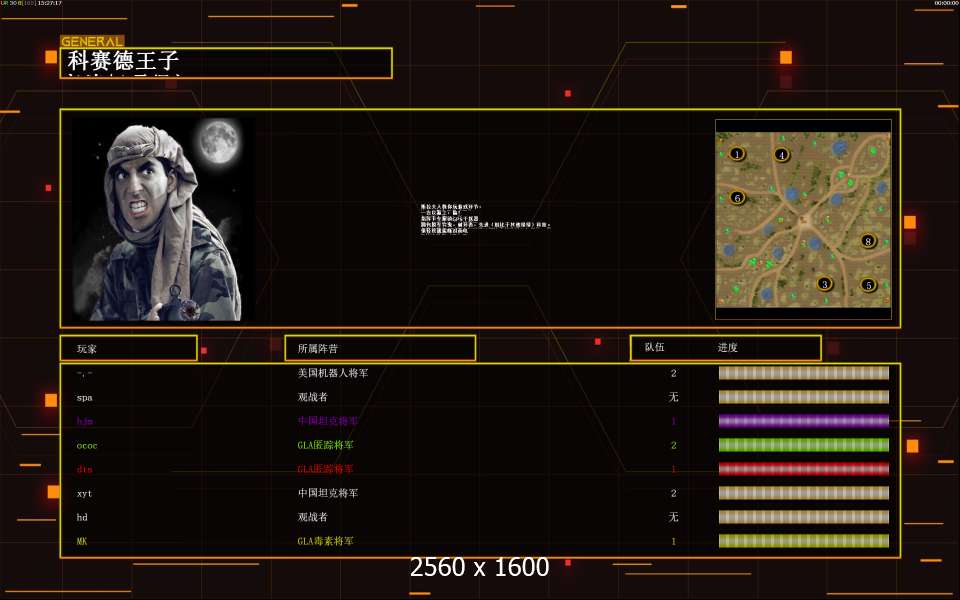Click 观战者 in the spa row
The image size is (960, 600).
(313, 397)
